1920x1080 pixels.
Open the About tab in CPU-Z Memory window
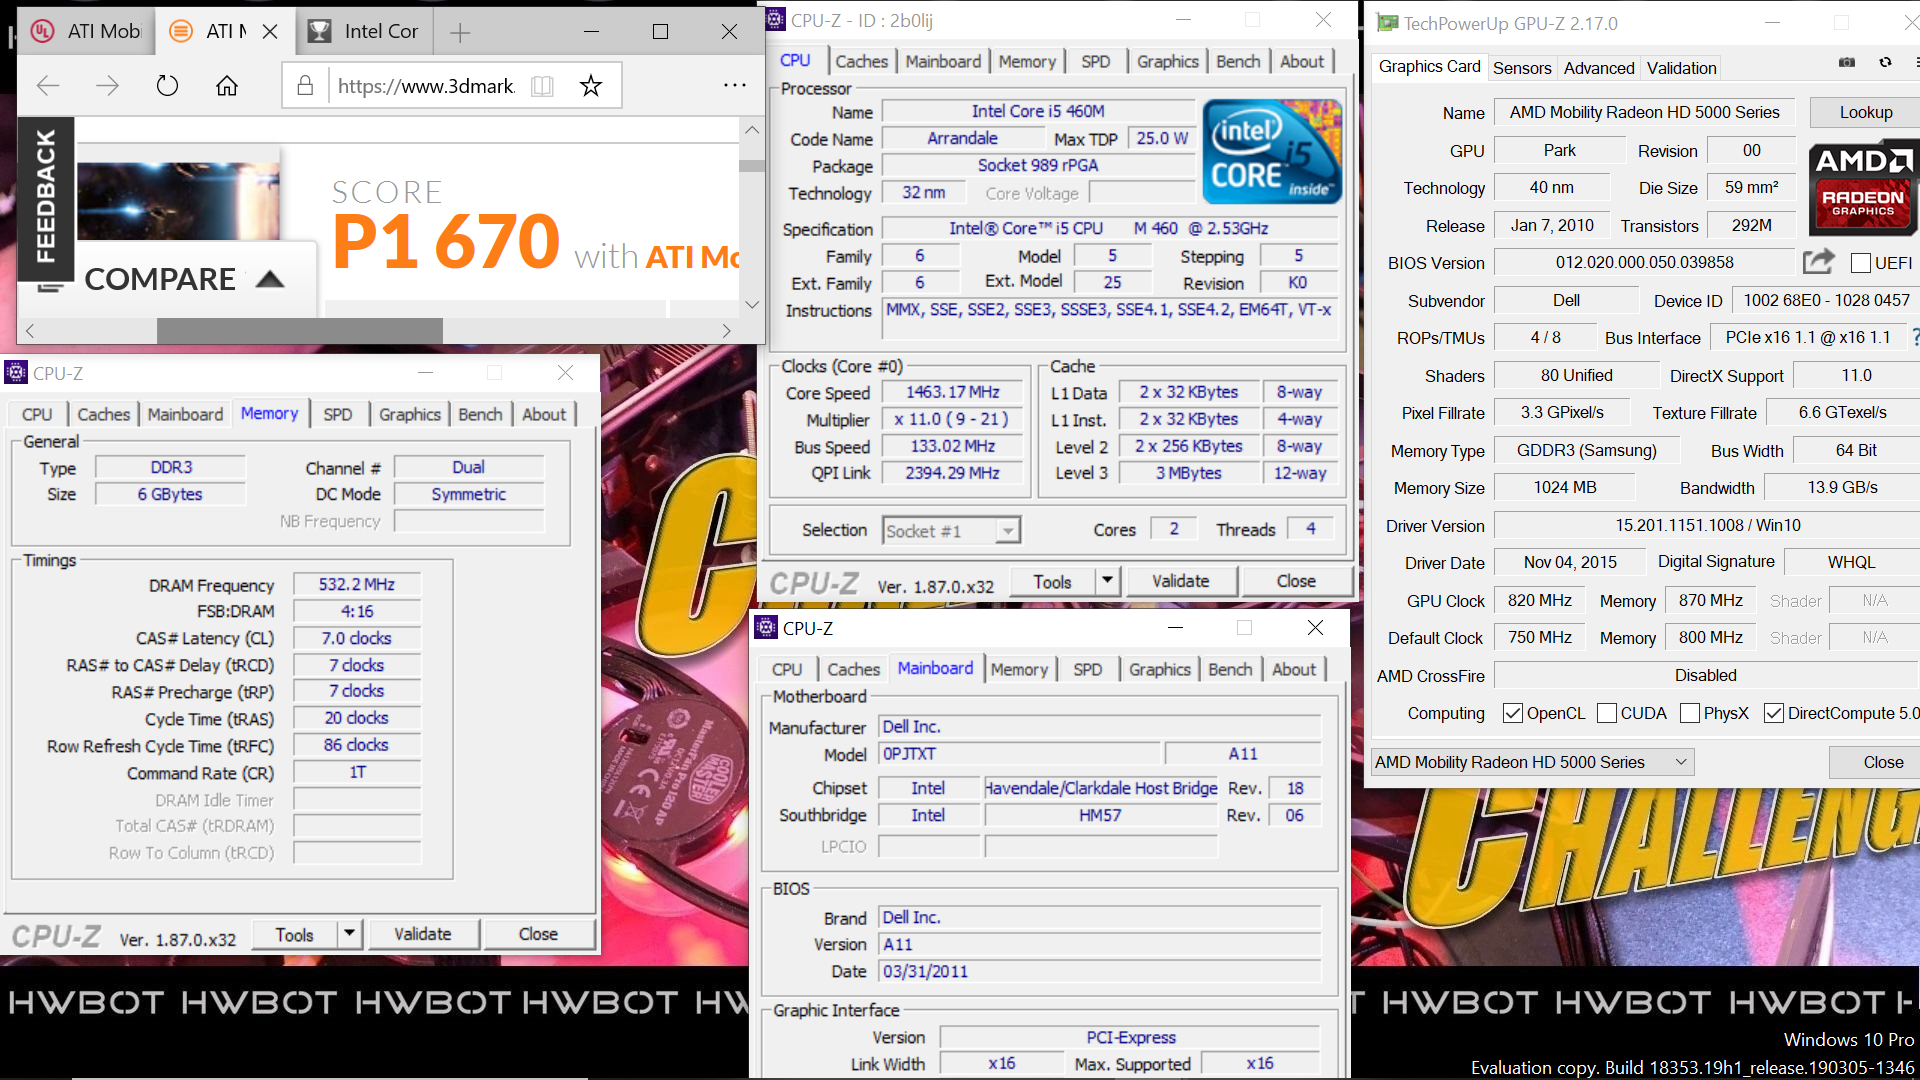pyautogui.click(x=544, y=414)
